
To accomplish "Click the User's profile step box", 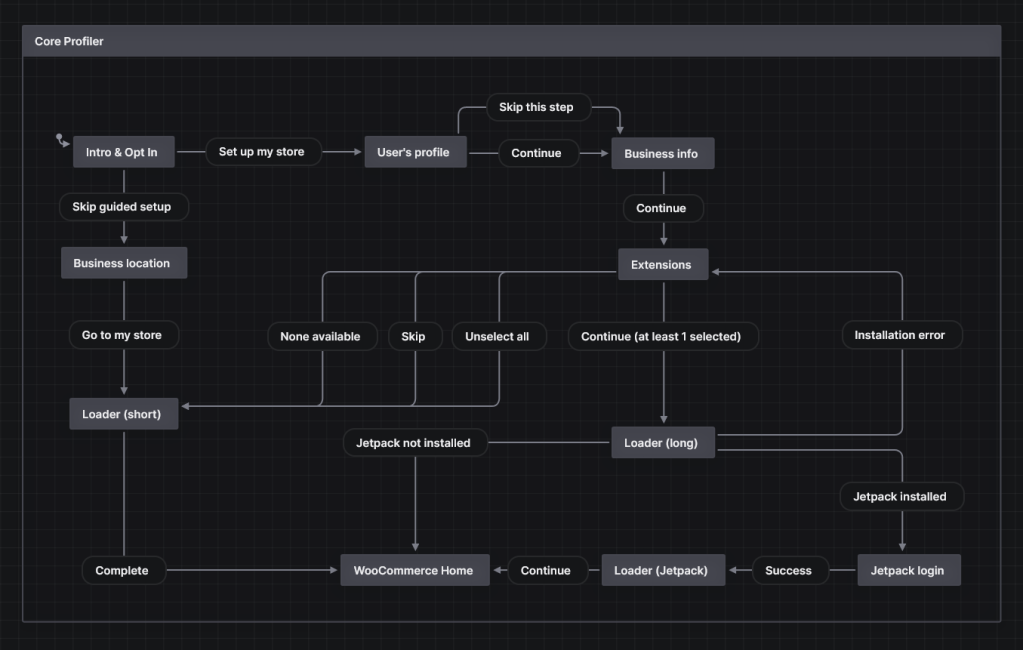I will [x=415, y=152].
